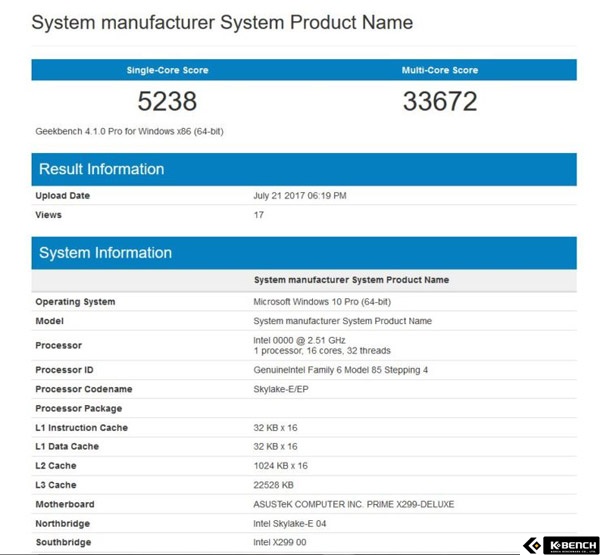Select the 22528 KB value
This screenshot has height=555, width=600.
point(273,485)
